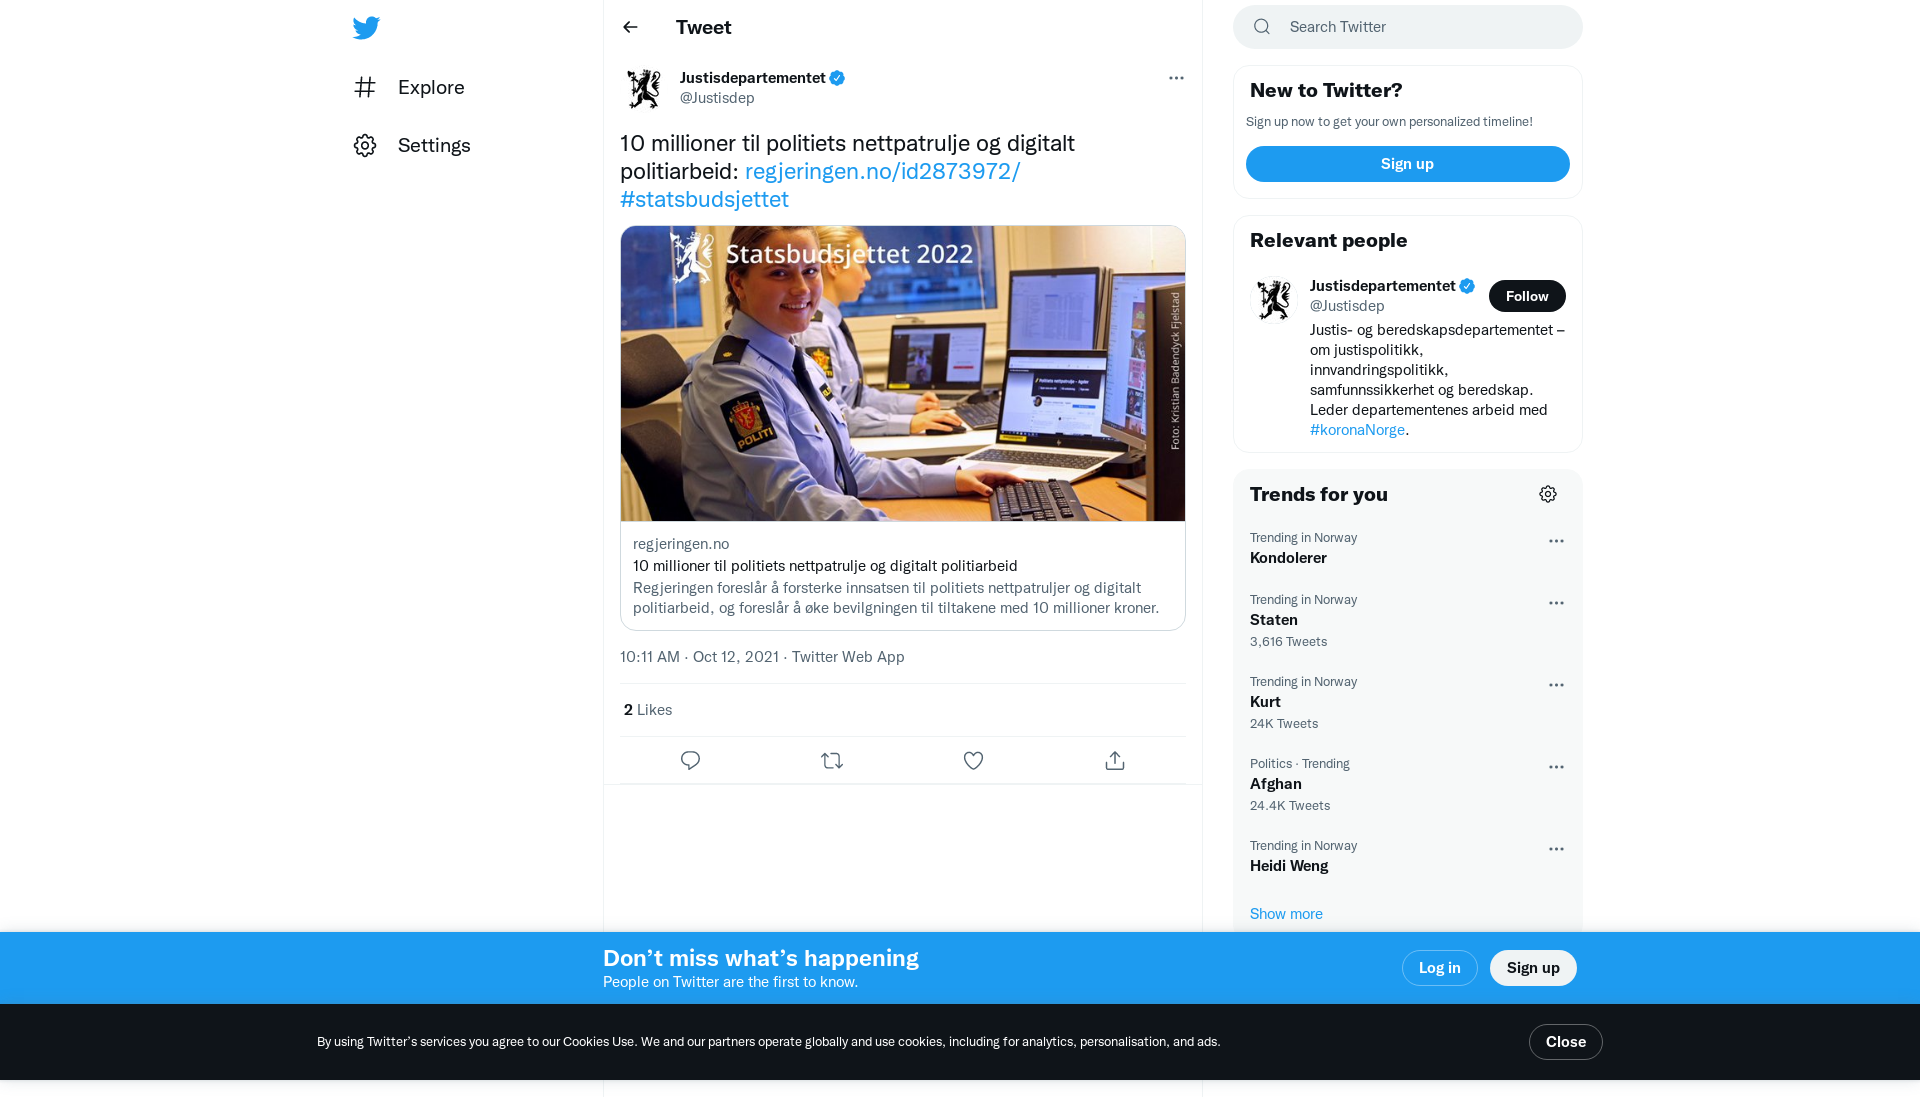Screen dimensions: 1920x1097
Task: Open more options for Afghan trend
Action: pyautogui.click(x=1556, y=767)
